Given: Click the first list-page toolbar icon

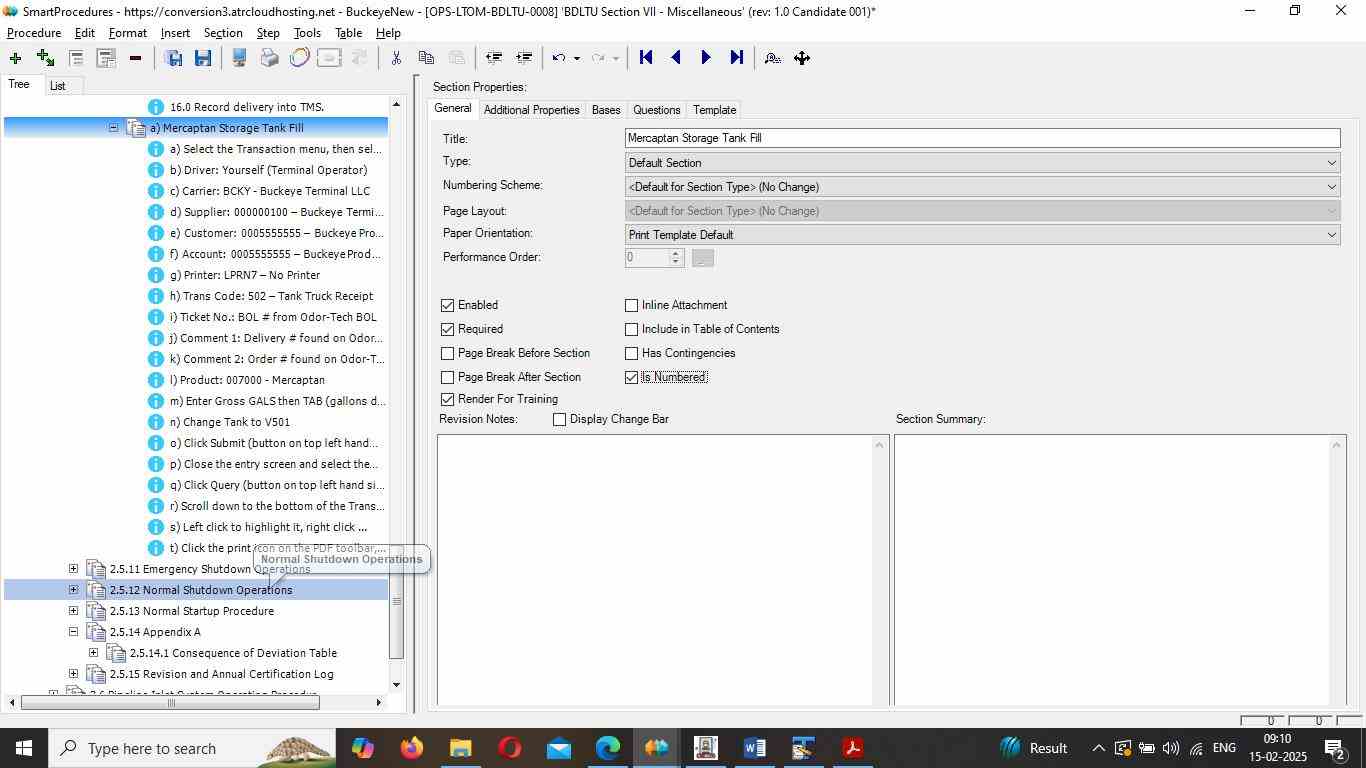Looking at the screenshot, I should 76,58.
